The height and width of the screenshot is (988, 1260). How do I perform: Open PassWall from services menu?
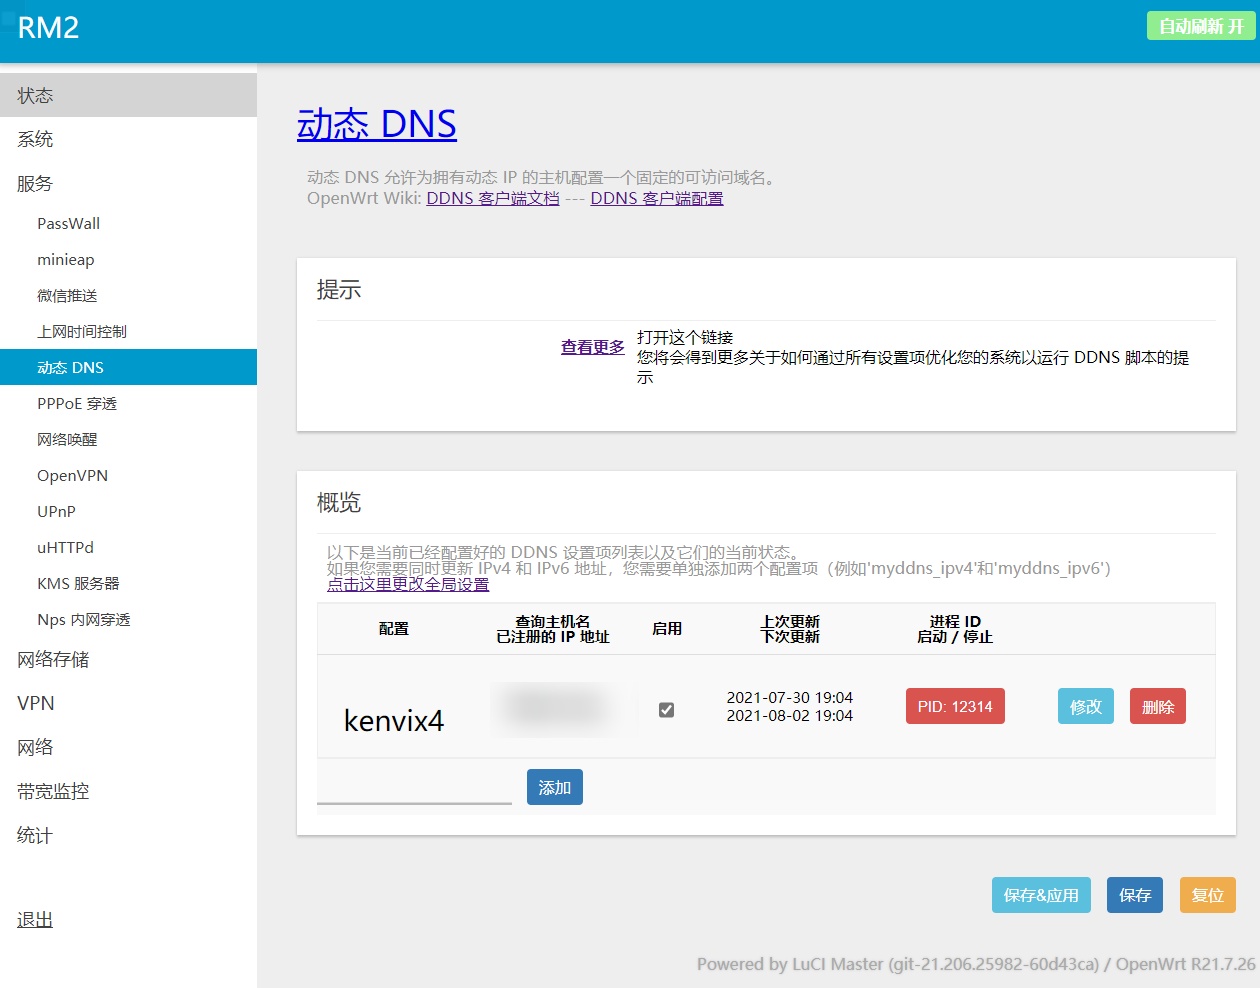pos(69,223)
